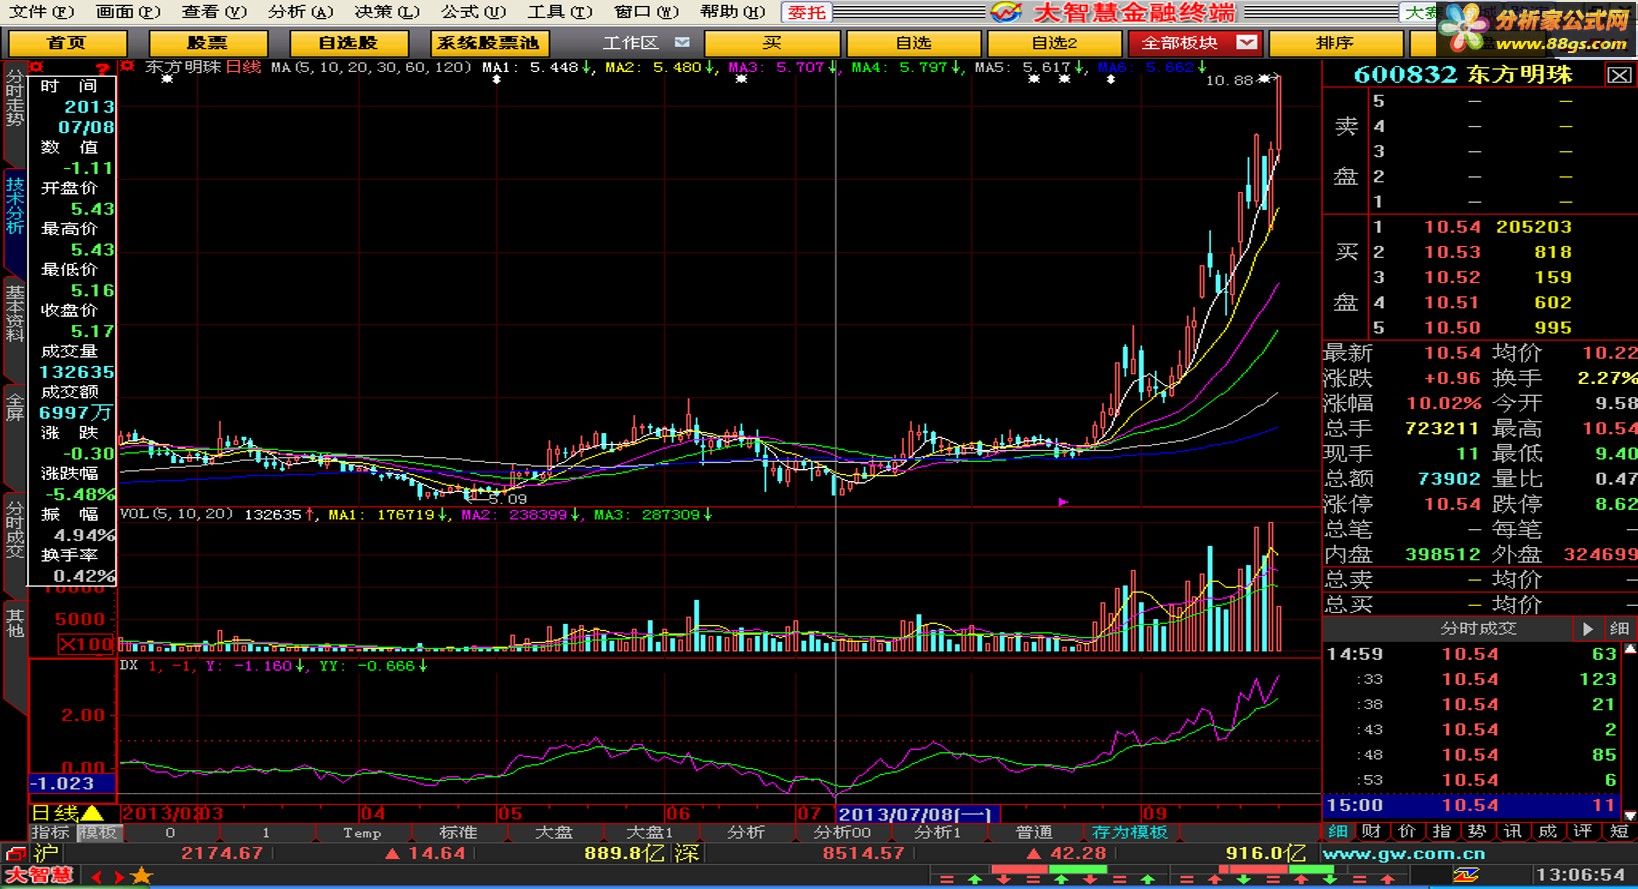Viewport: 1638px width, 889px height.
Task: Open the 工具(T) menu
Action: click(560, 12)
